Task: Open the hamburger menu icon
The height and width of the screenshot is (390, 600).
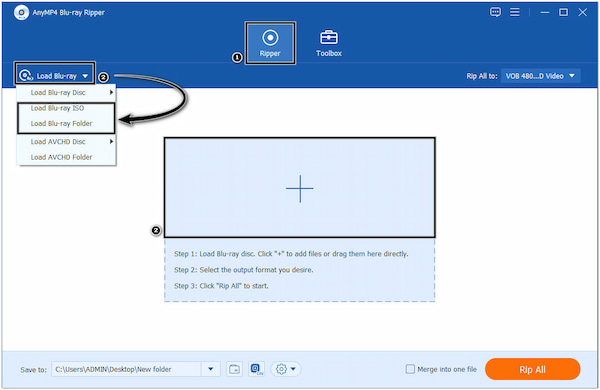Action: (515, 12)
